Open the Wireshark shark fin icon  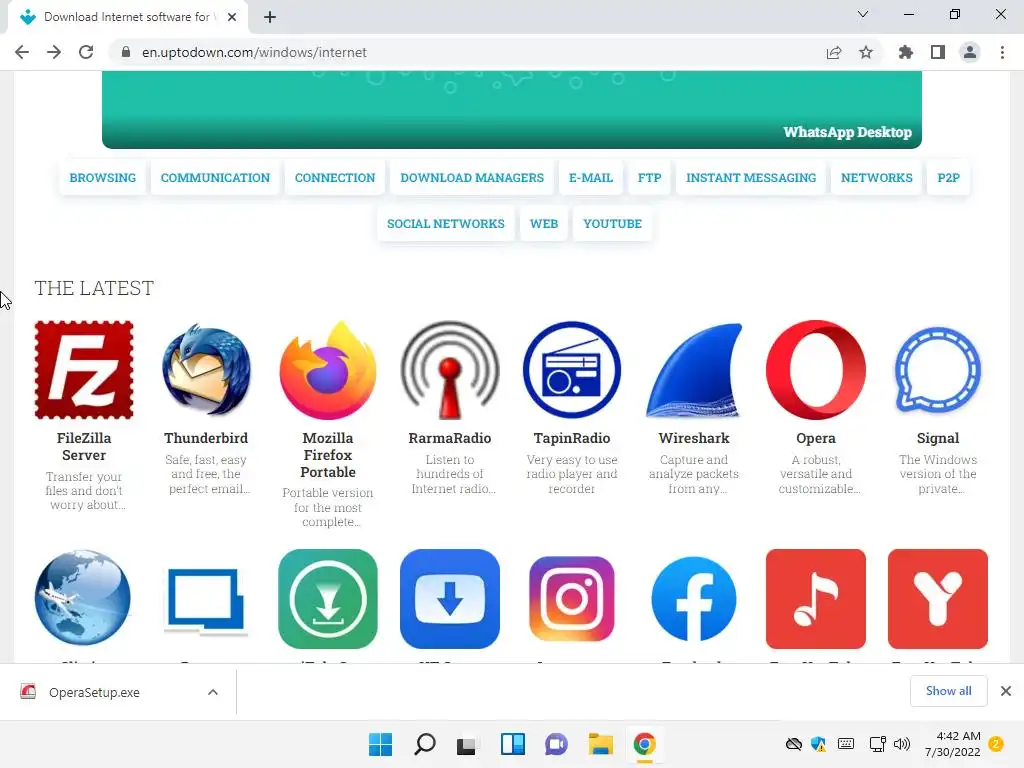[x=694, y=370]
